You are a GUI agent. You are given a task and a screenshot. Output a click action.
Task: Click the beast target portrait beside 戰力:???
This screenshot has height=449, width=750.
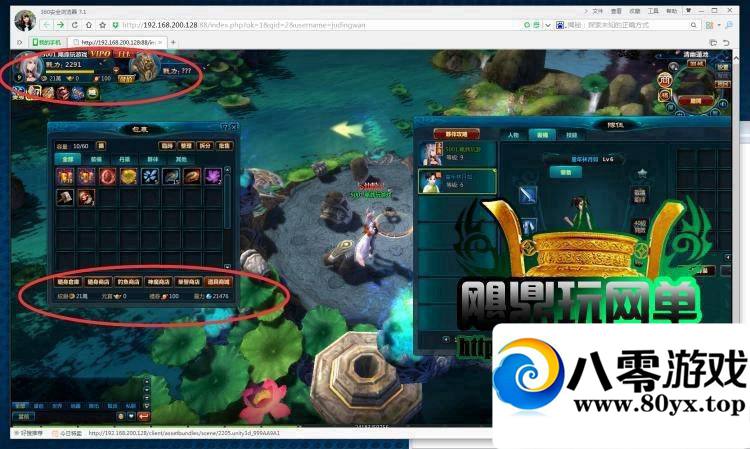point(144,67)
